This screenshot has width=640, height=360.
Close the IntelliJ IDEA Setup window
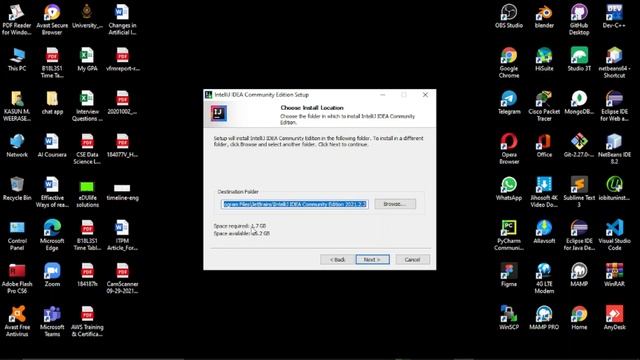425,95
